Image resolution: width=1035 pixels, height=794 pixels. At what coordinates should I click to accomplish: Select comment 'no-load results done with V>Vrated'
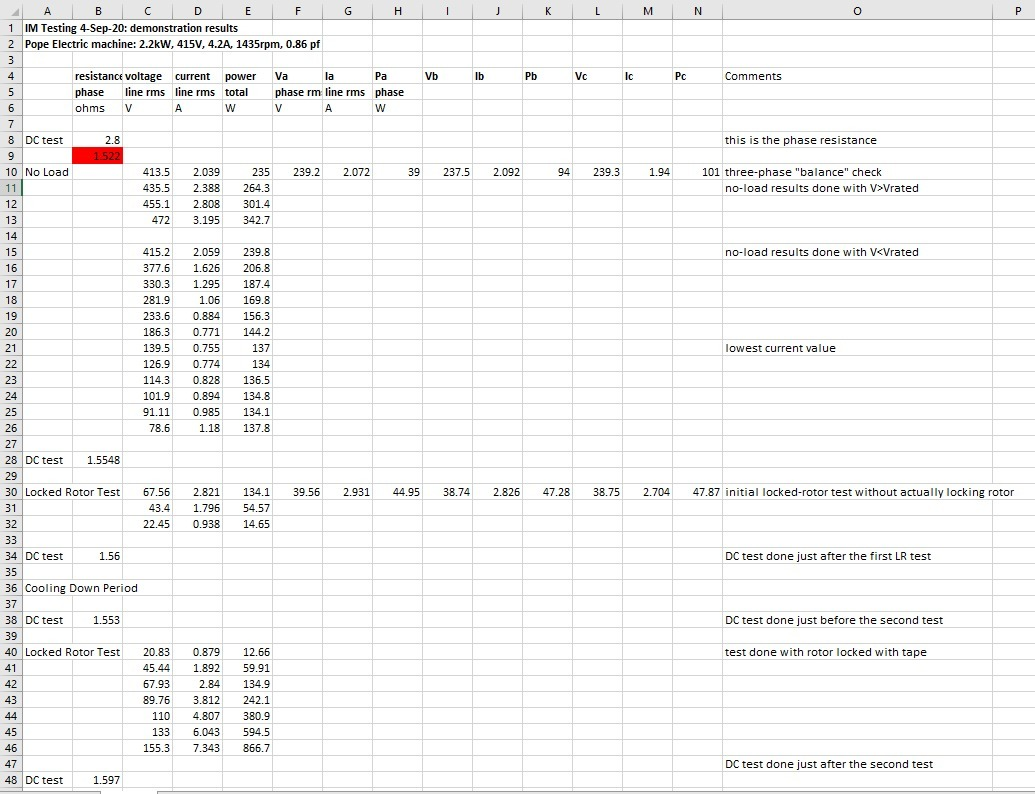[x=822, y=188]
